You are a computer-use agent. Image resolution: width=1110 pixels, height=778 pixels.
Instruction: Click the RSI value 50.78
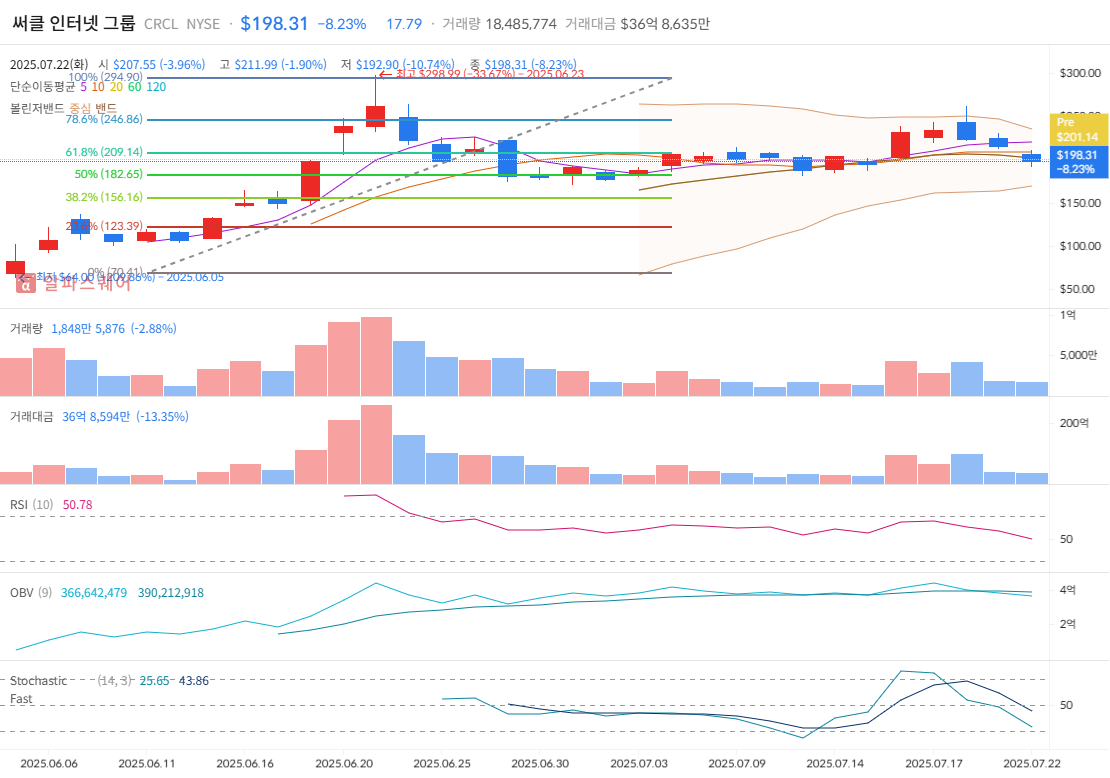(77, 505)
